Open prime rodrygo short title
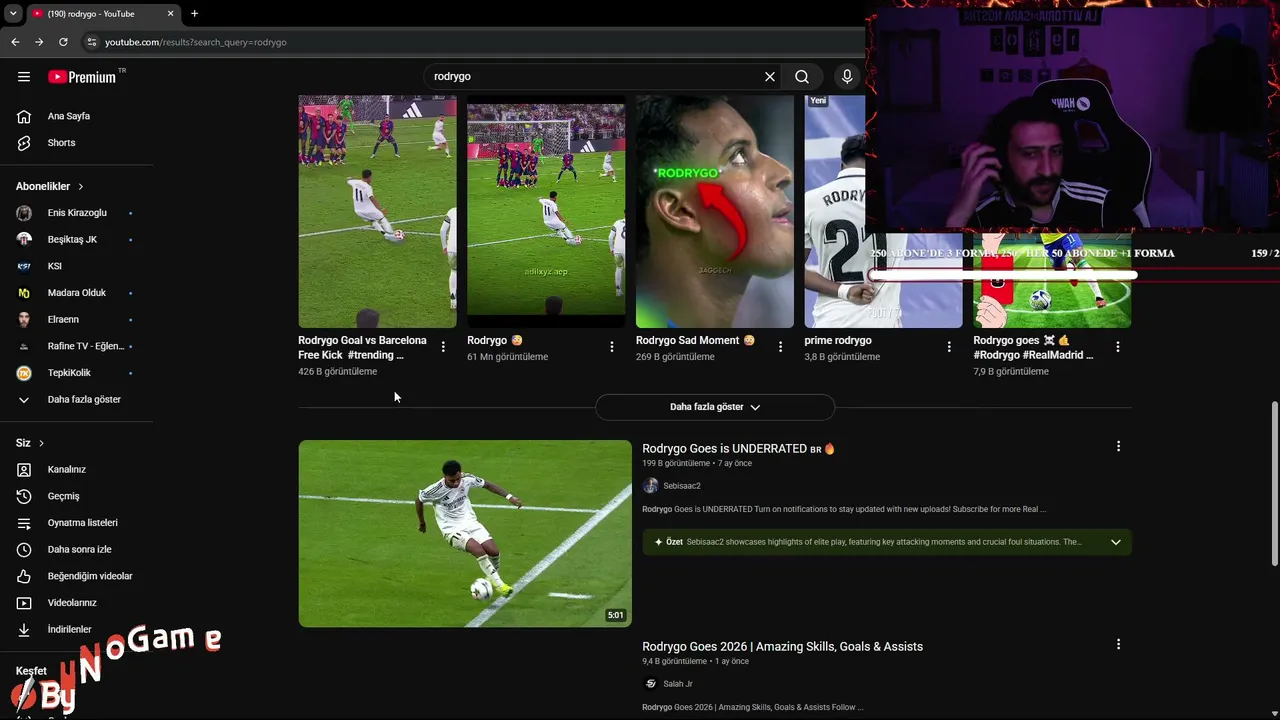 pos(838,341)
